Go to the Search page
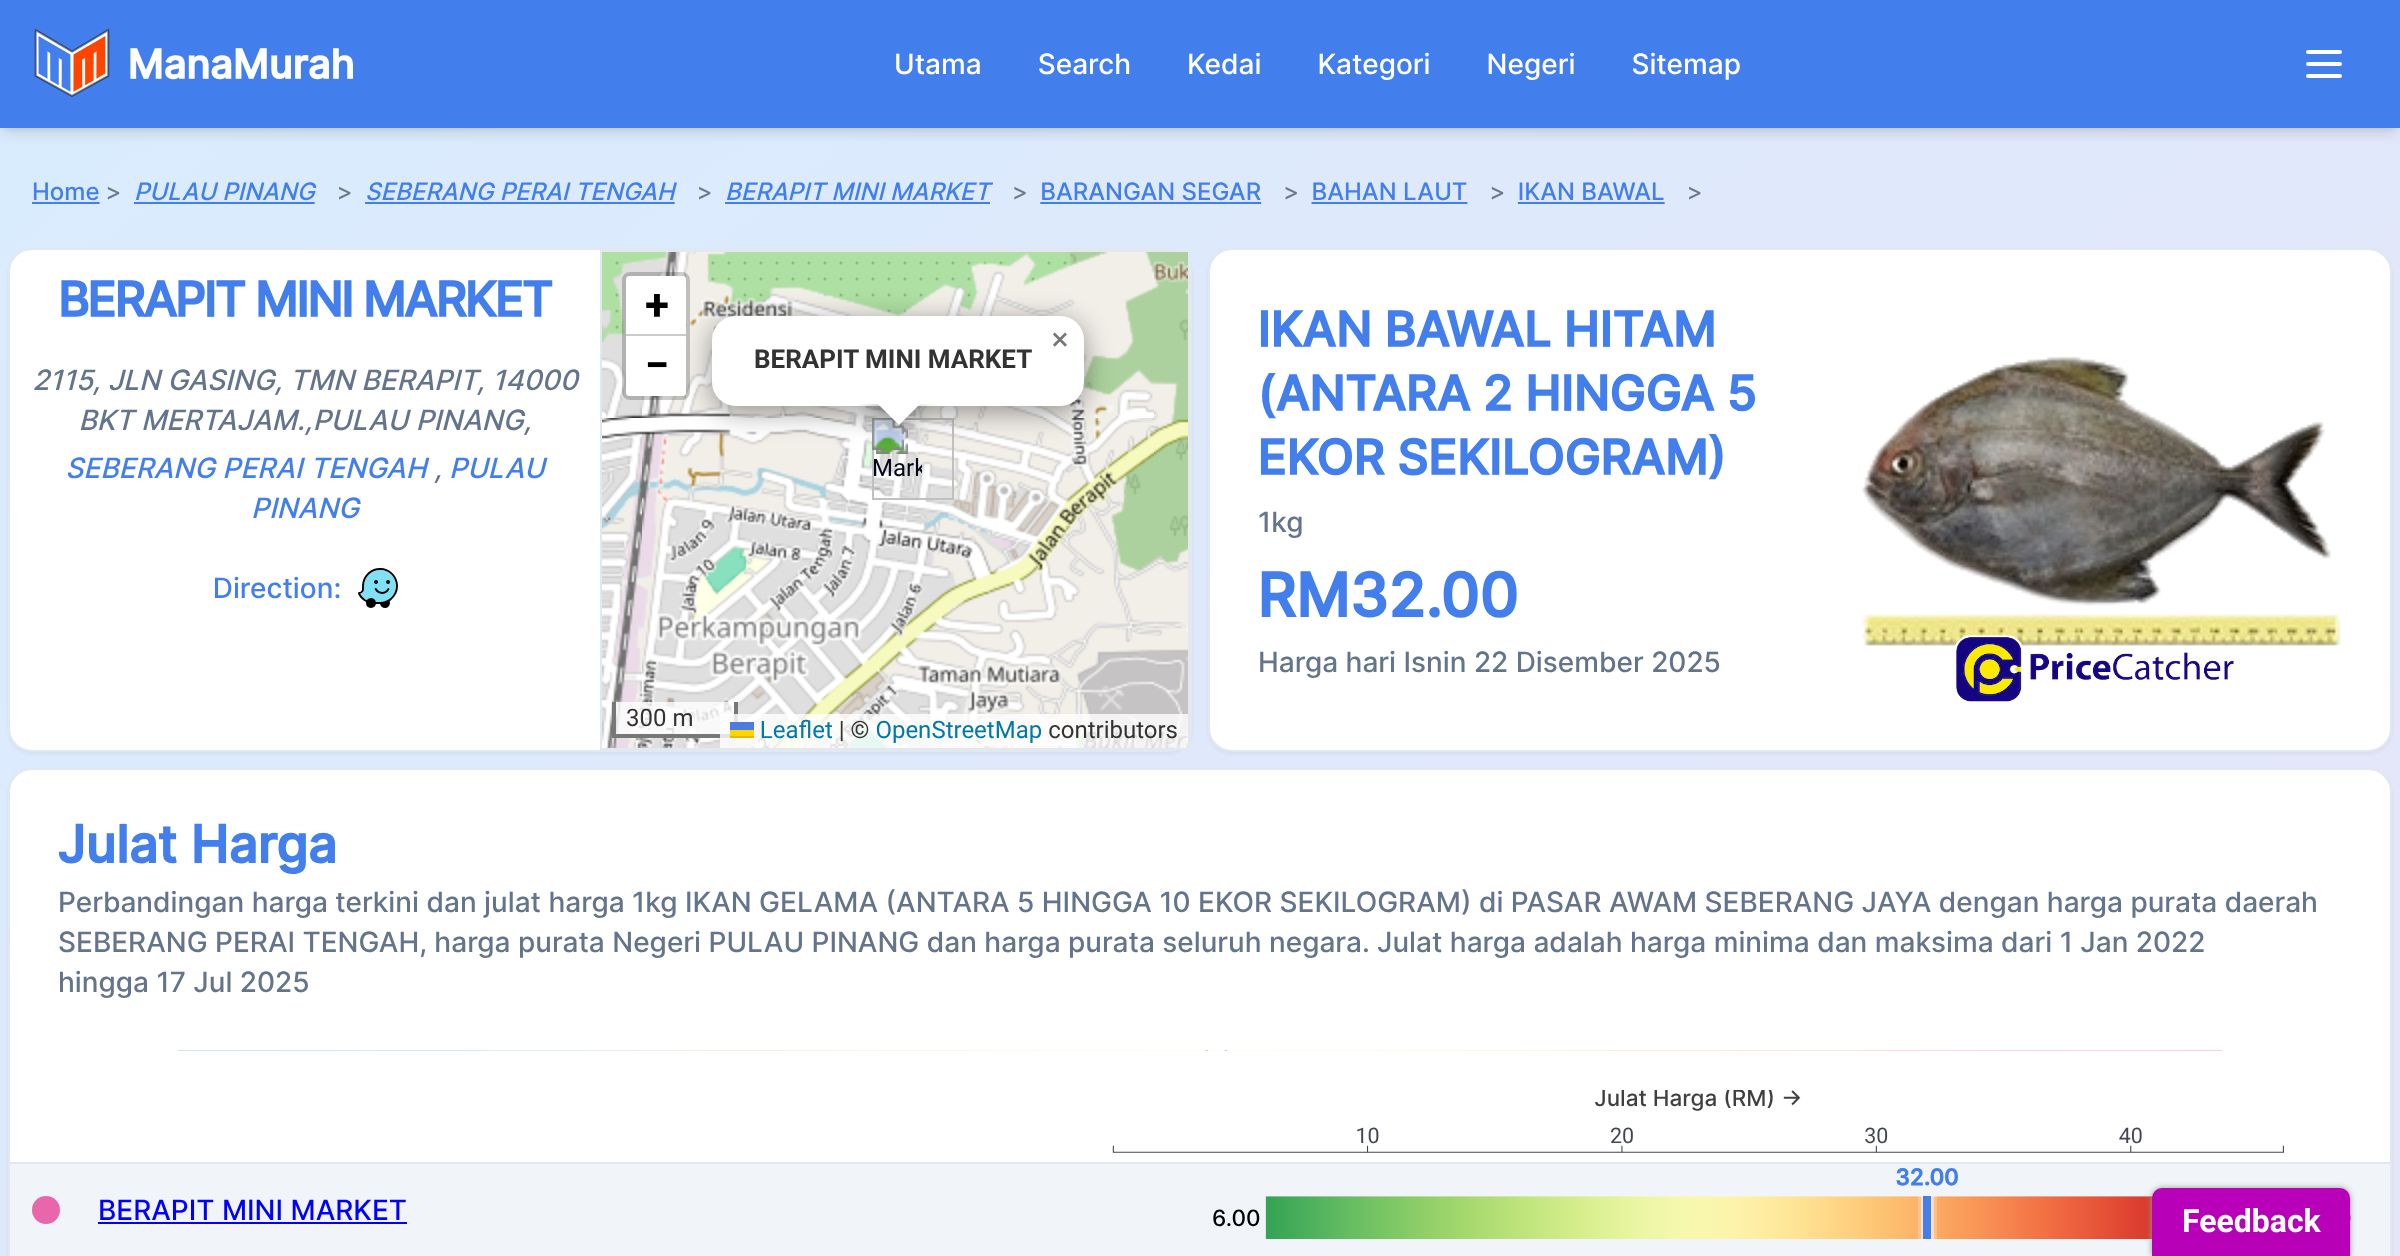This screenshot has width=2400, height=1256. tap(1083, 64)
